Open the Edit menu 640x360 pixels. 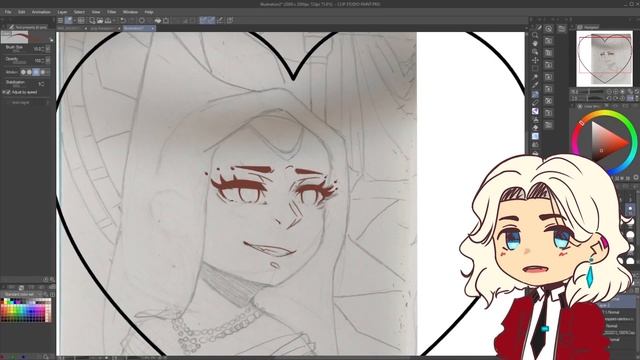[22, 12]
